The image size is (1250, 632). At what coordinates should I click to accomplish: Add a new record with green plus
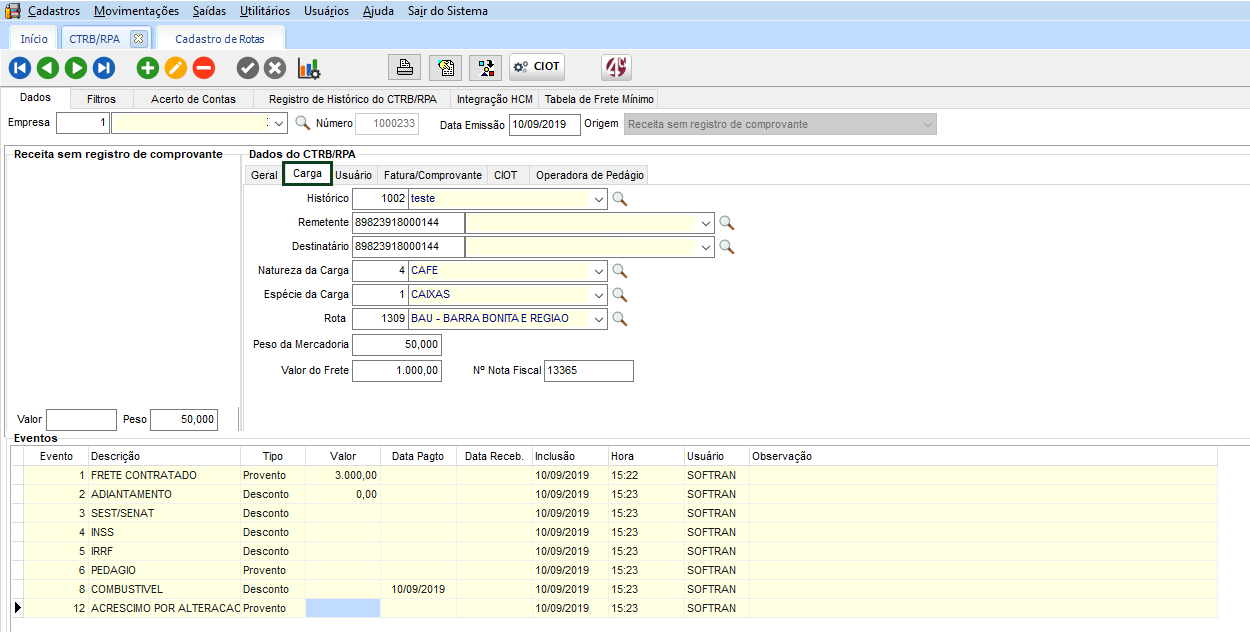pos(148,68)
